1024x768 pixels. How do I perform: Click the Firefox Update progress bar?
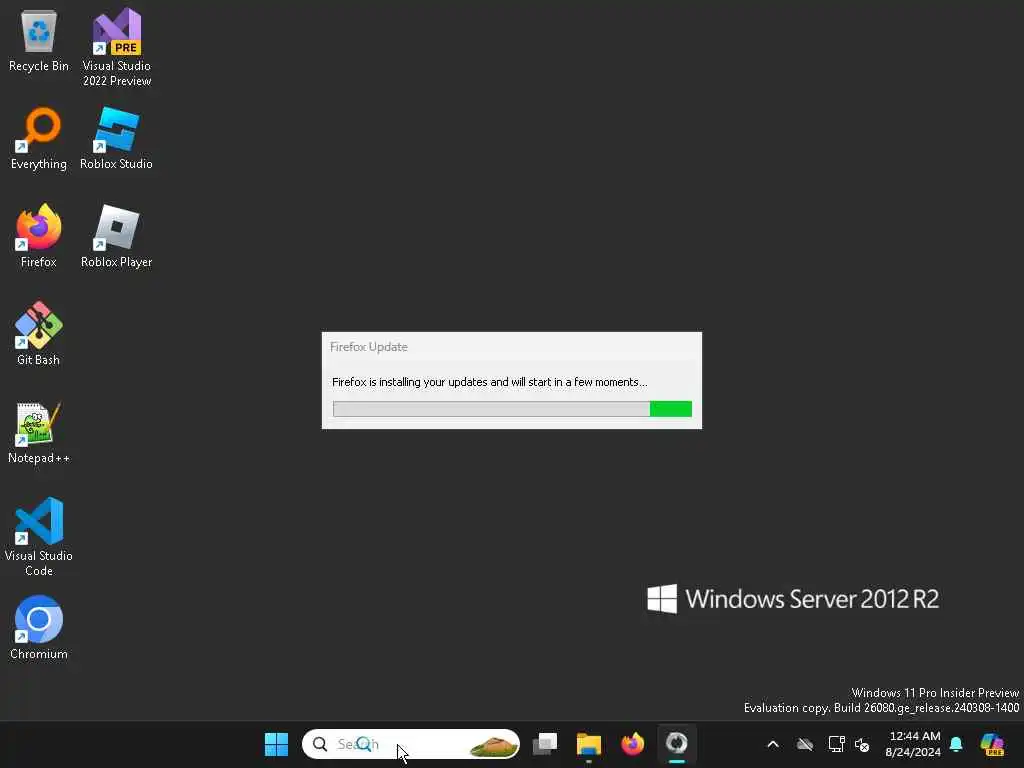point(512,409)
